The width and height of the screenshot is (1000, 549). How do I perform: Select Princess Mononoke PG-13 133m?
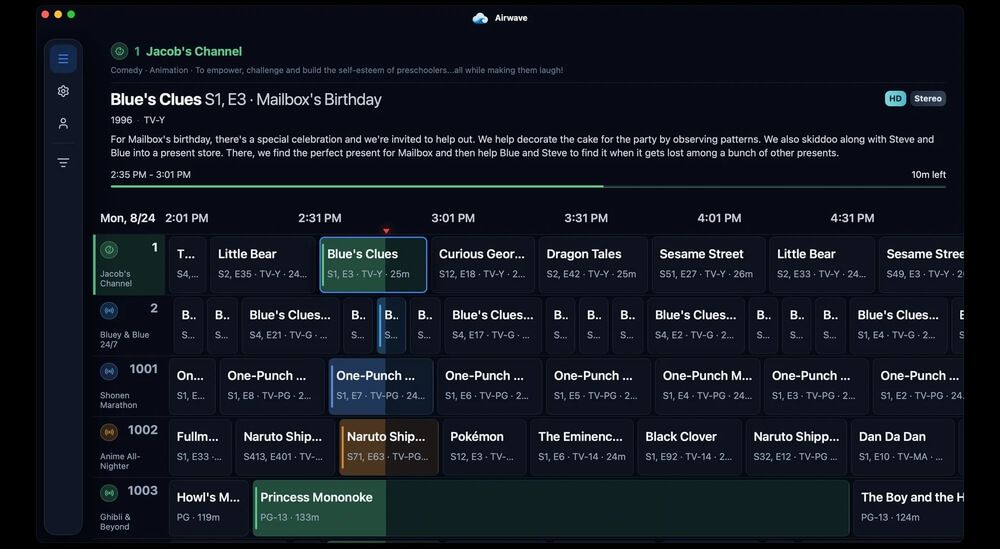tap(551, 508)
